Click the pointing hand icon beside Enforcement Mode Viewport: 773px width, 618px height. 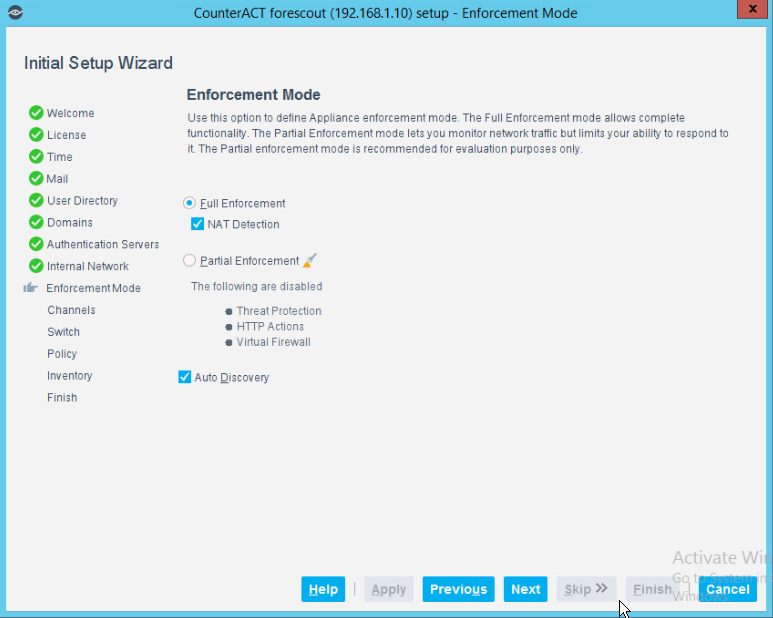(x=31, y=287)
